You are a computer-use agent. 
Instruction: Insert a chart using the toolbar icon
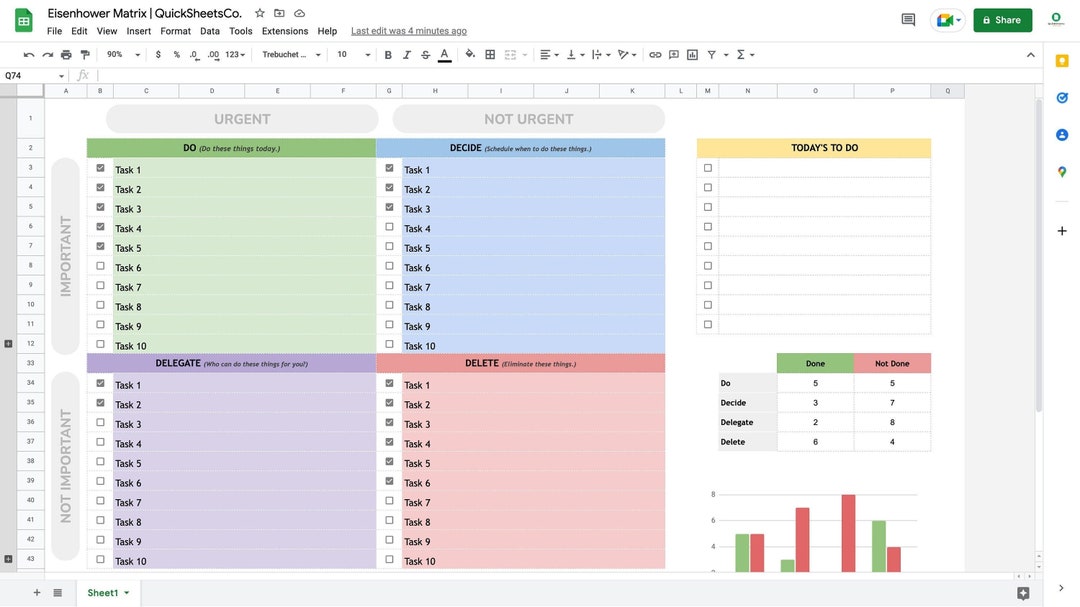click(x=692, y=52)
